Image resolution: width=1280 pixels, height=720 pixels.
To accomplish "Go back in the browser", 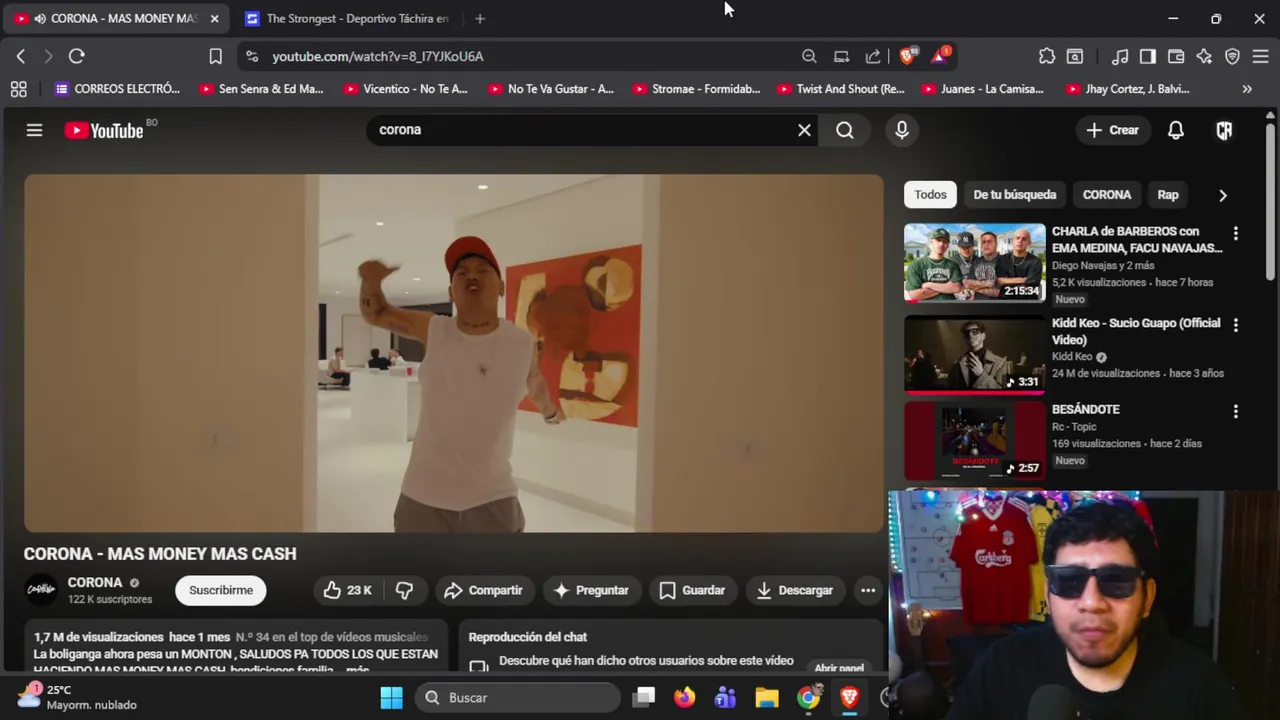I will click(x=21, y=56).
